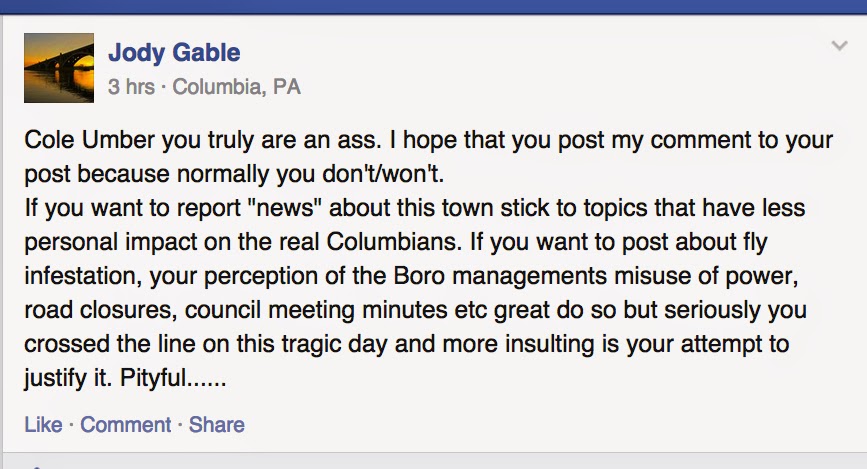Open Jody Gable's profile name link

tap(174, 52)
